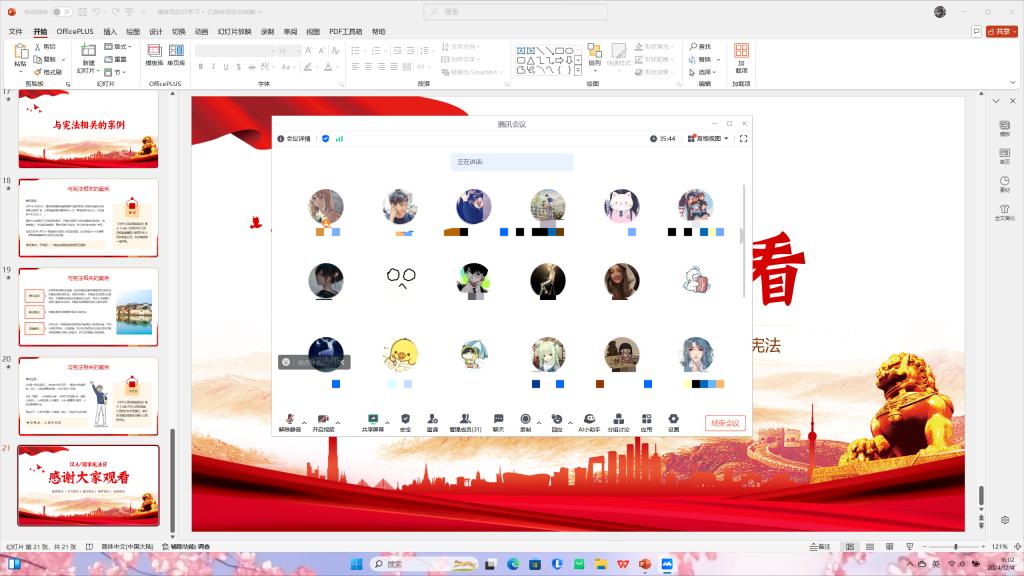This screenshot has height=576, width=1024.
Task: Switch to the OfficePLUS ribbon tab
Action: pyautogui.click(x=75, y=31)
